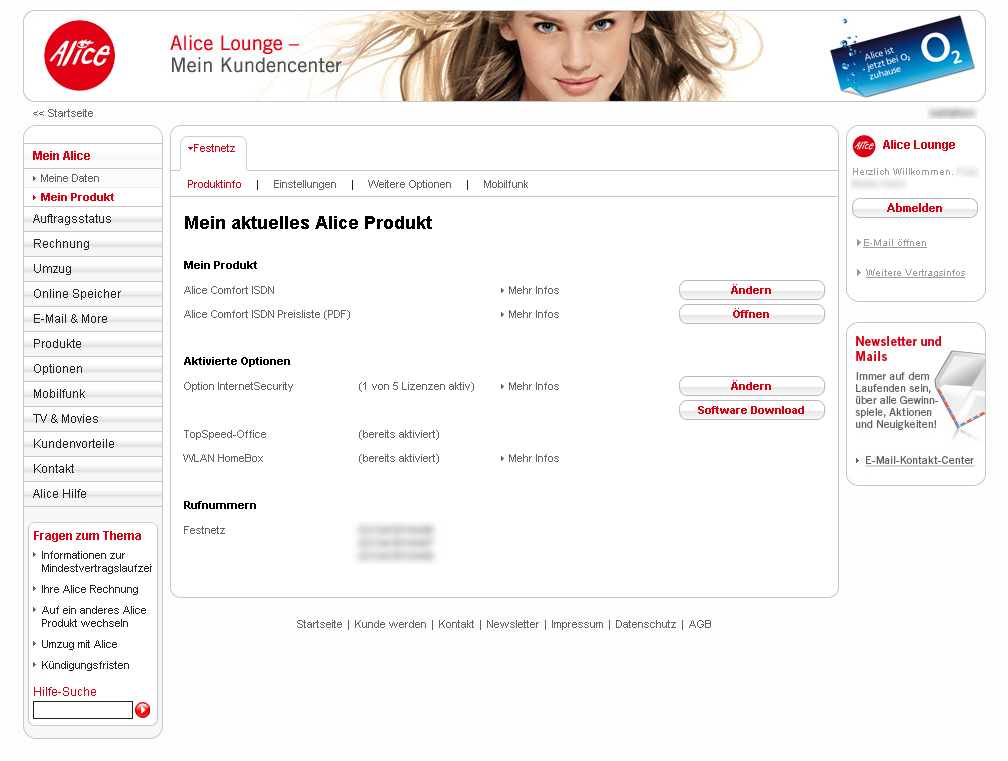Click the Alice logo in the header

pyautogui.click(x=79, y=56)
